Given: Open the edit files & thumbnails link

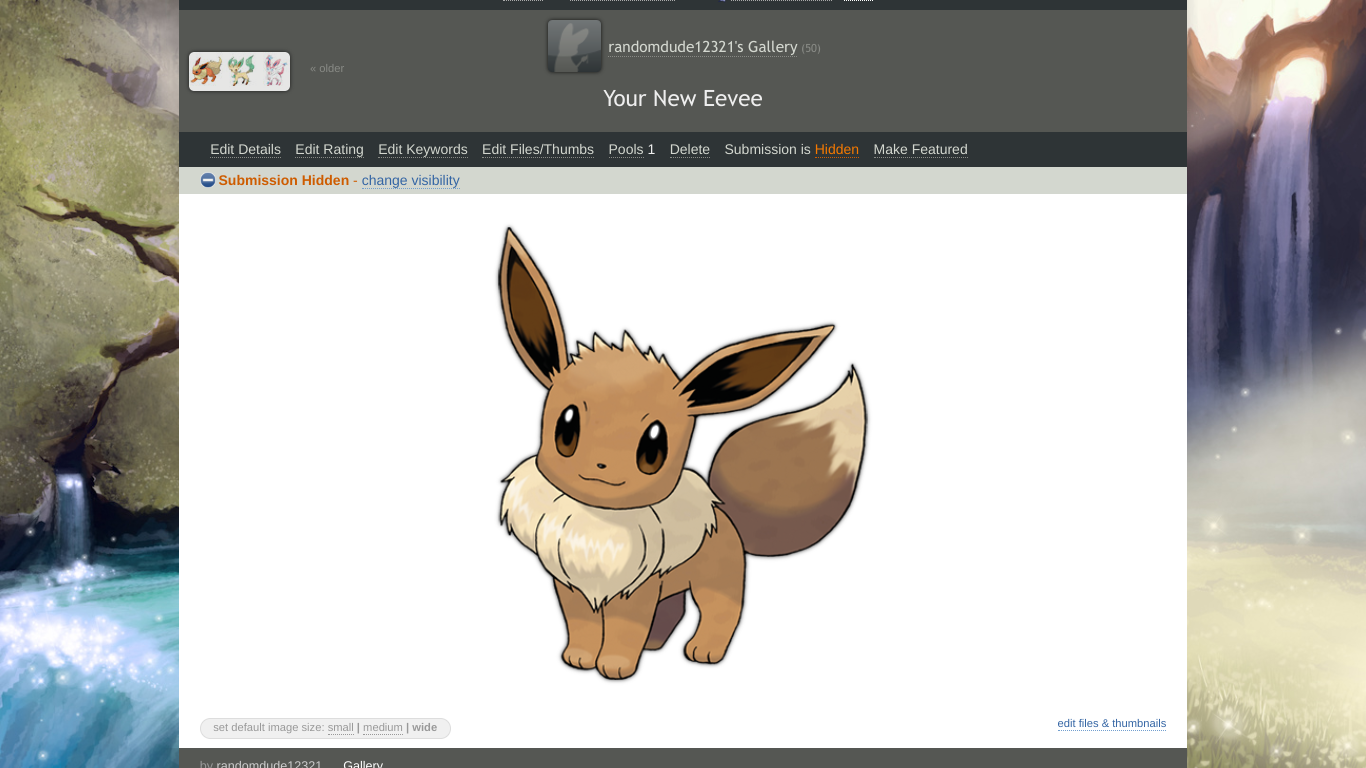Looking at the screenshot, I should tap(1111, 723).
